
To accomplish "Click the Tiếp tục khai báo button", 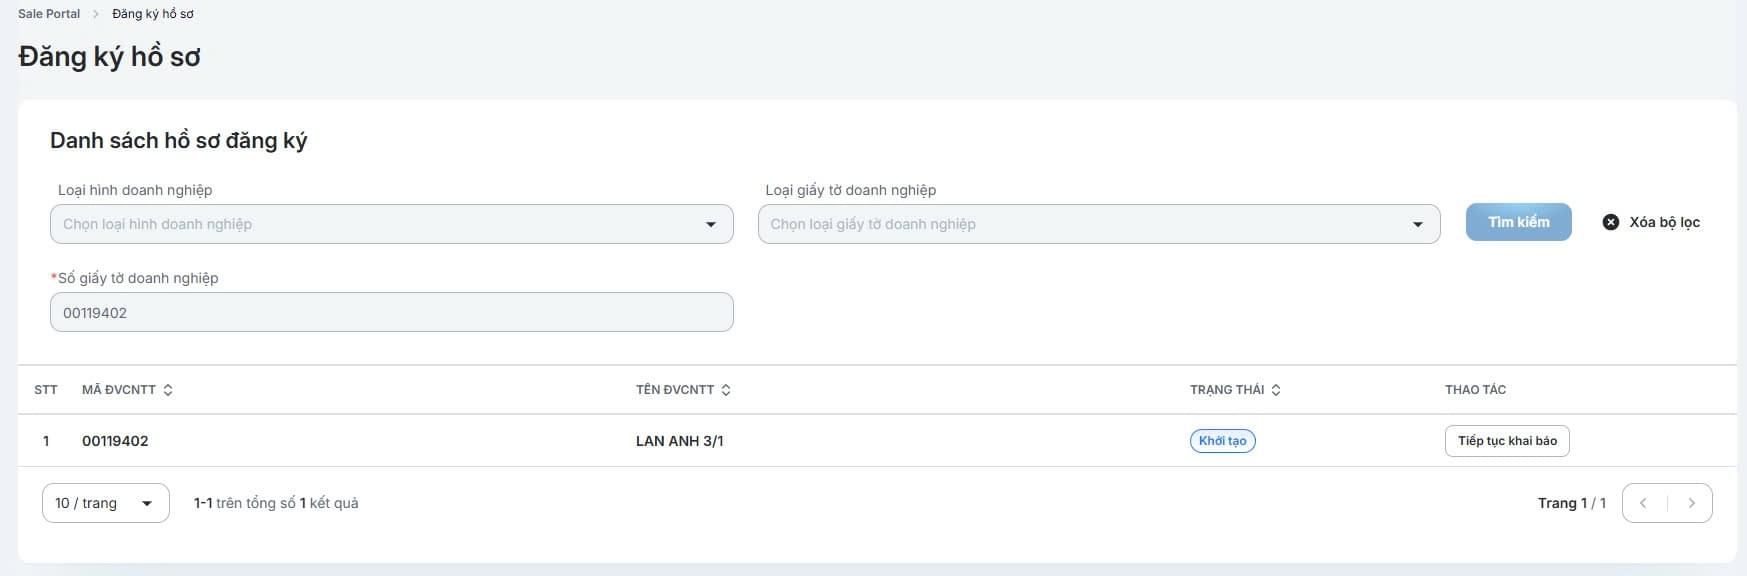I will coord(1506,441).
